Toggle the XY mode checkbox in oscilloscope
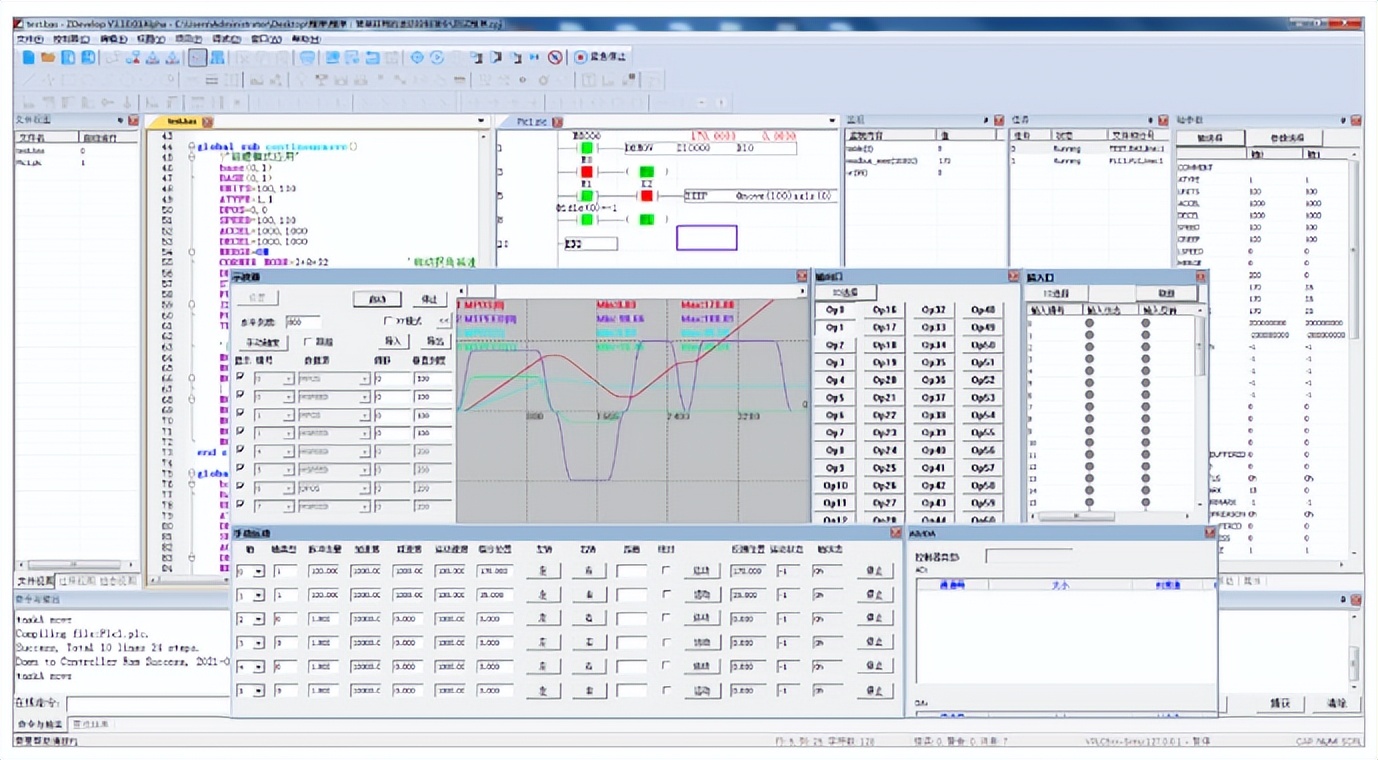 point(389,322)
